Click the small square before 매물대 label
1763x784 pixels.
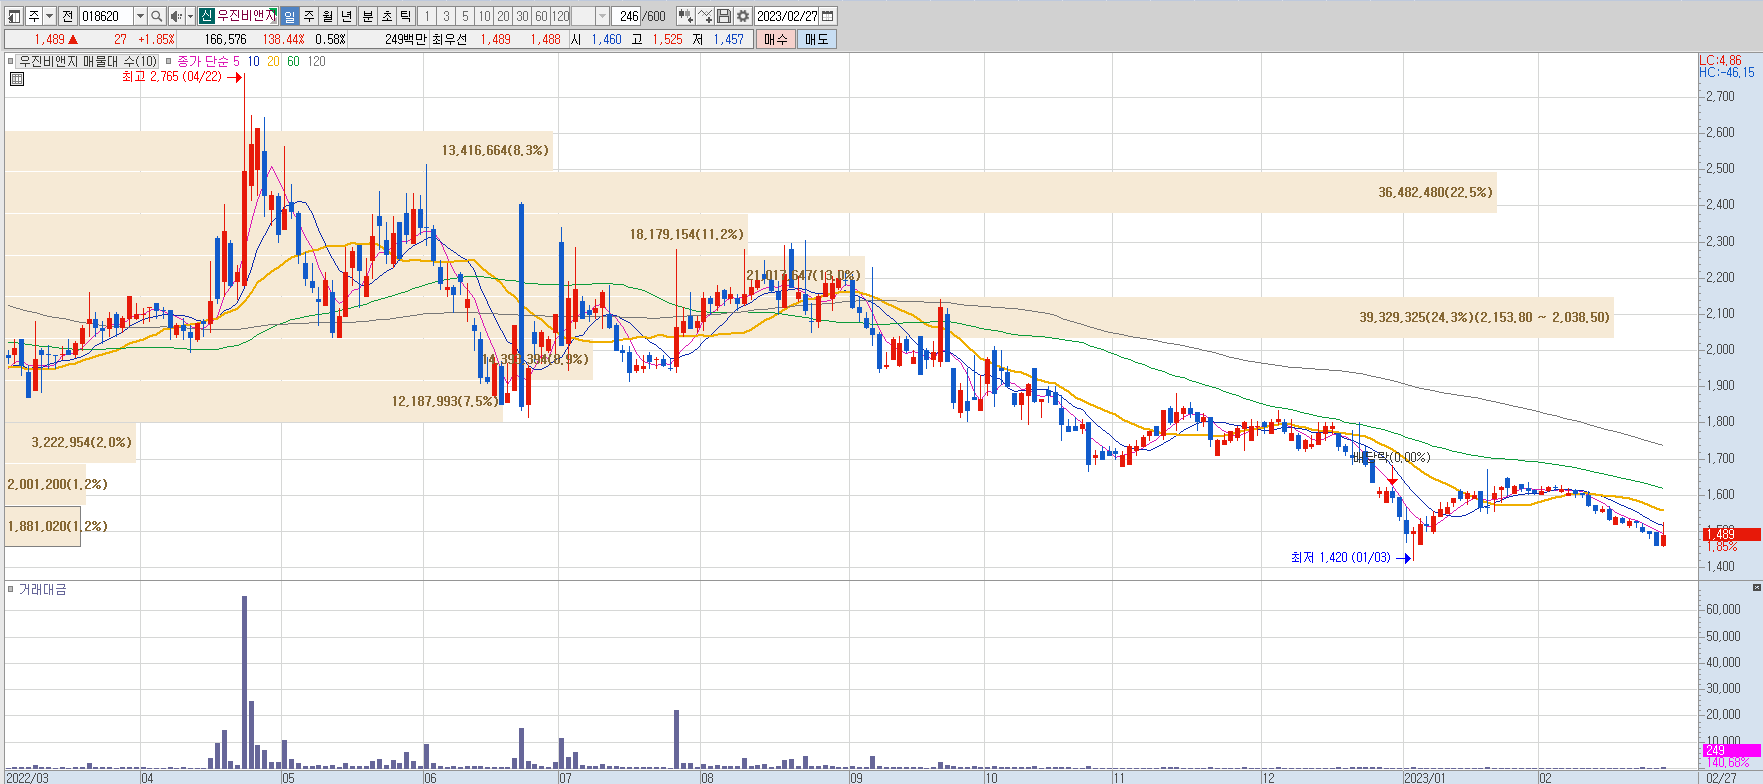click(x=11, y=61)
